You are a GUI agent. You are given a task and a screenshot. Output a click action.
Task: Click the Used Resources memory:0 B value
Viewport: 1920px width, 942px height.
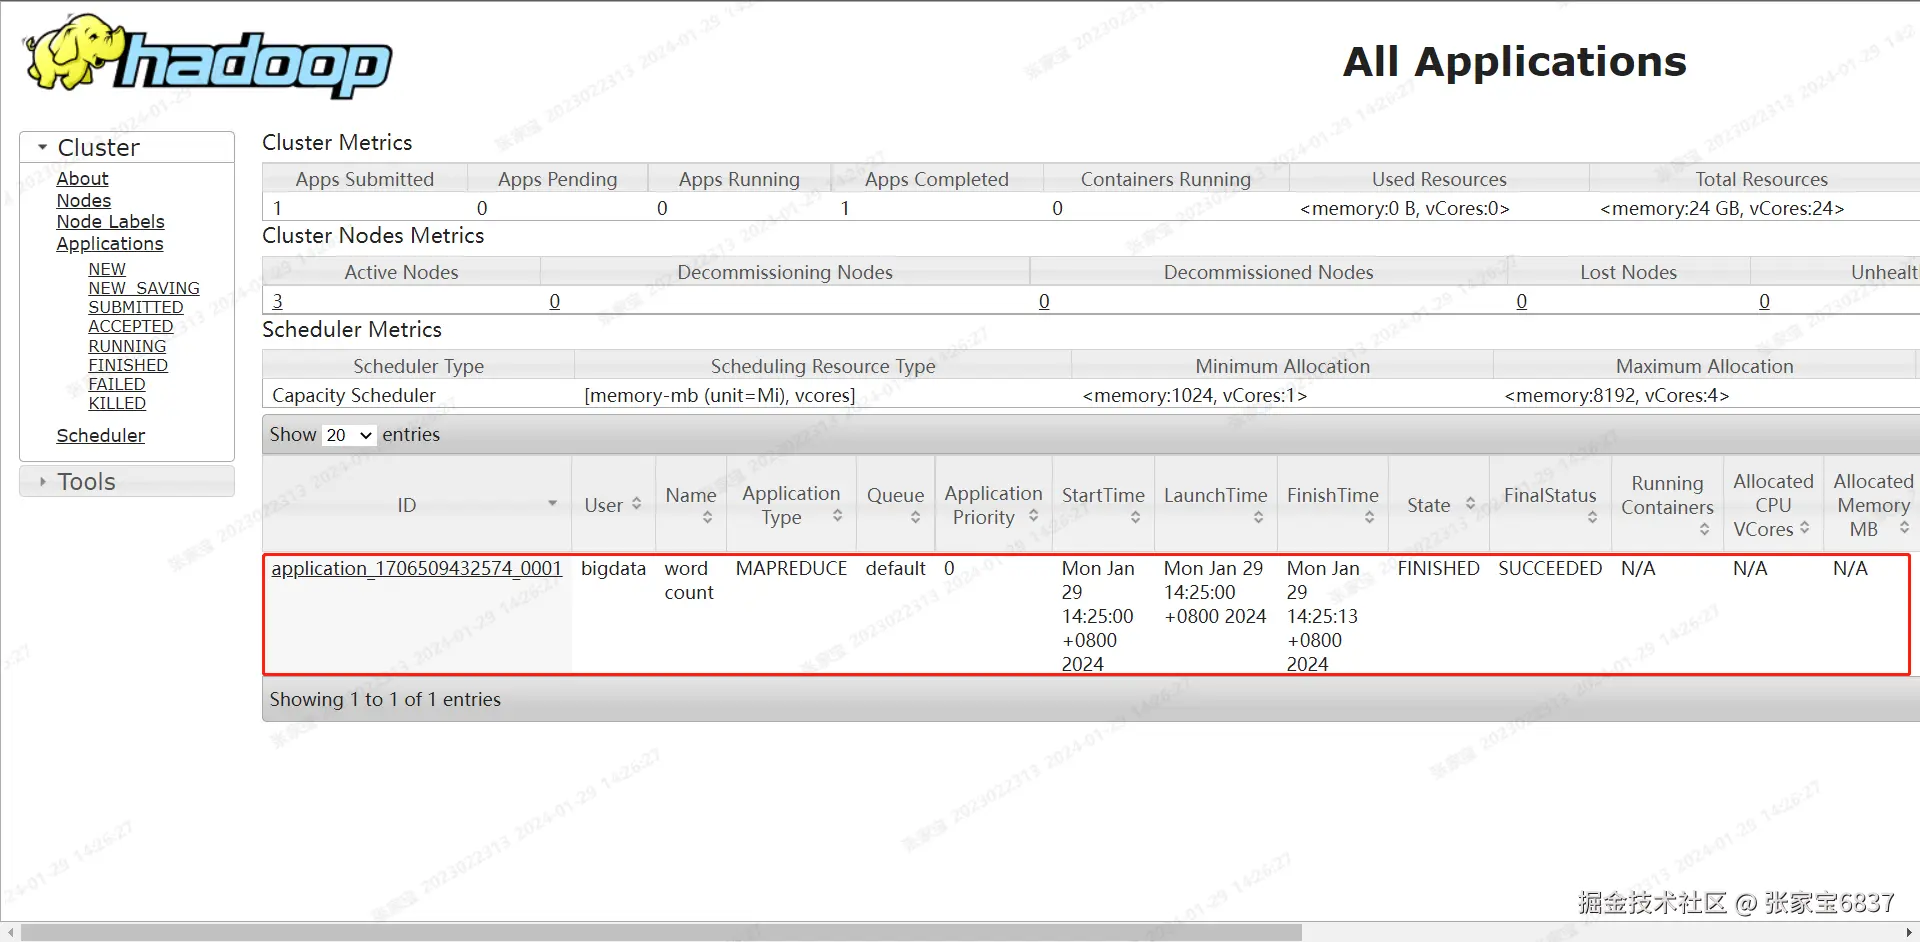pos(1404,208)
